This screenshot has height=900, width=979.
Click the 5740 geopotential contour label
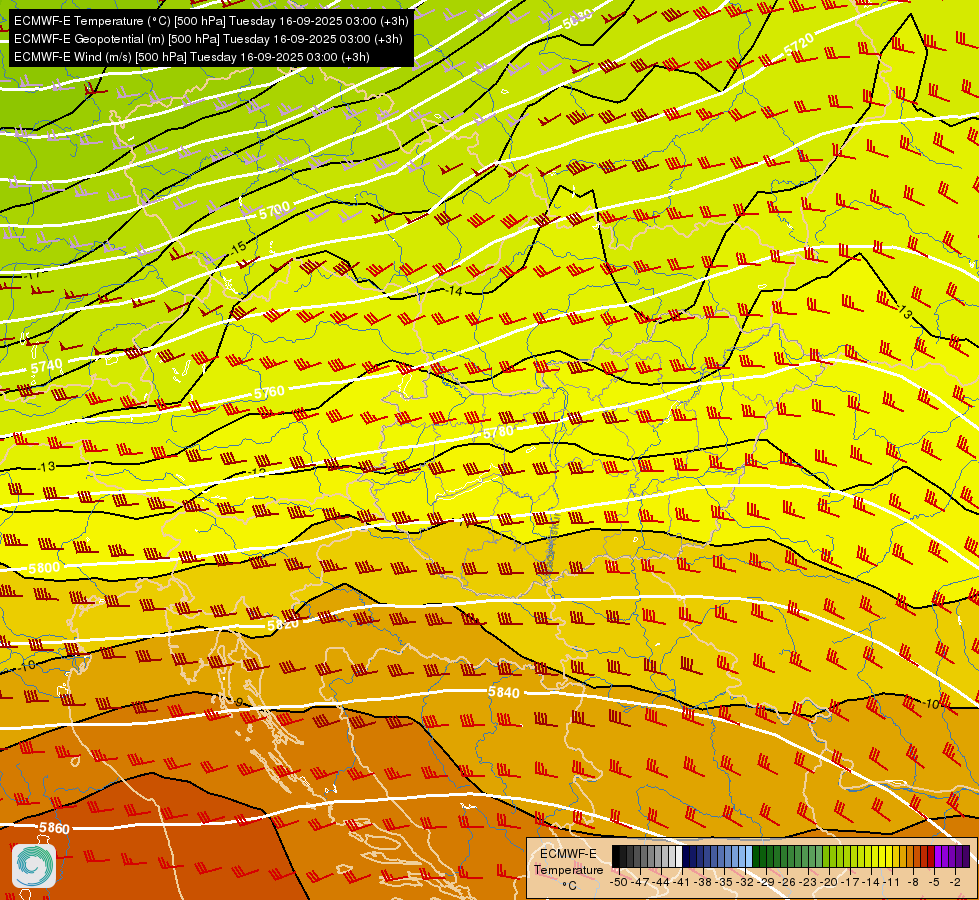coord(47,367)
